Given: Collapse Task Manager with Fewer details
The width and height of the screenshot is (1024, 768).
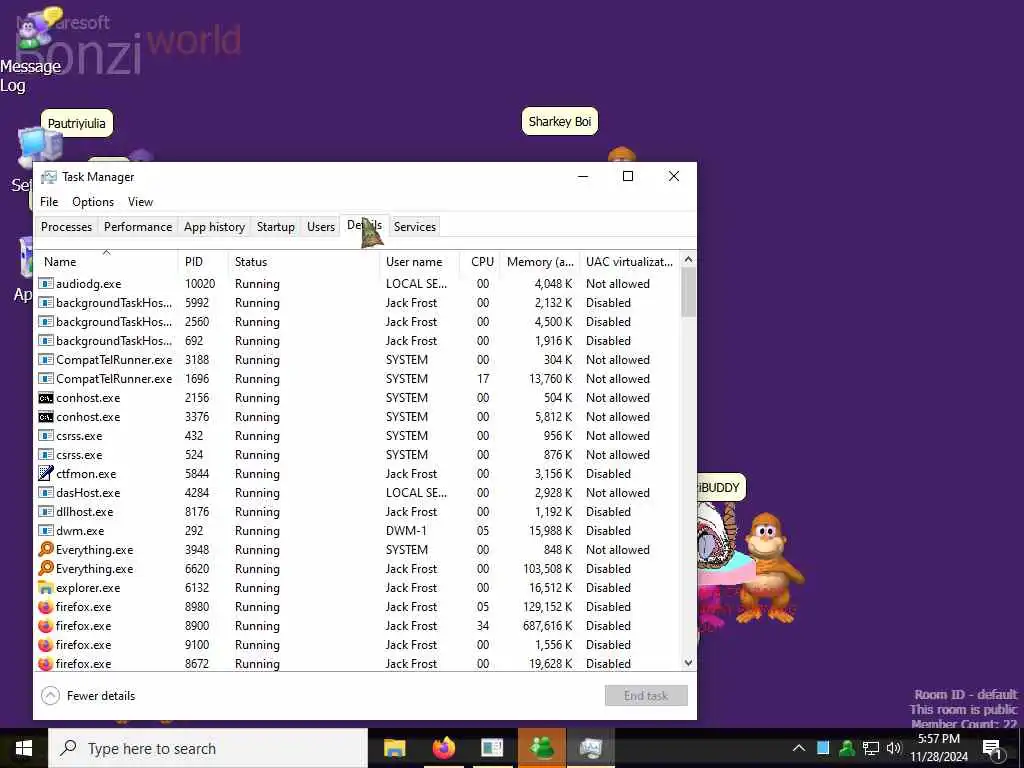Looking at the screenshot, I should 88,696.
